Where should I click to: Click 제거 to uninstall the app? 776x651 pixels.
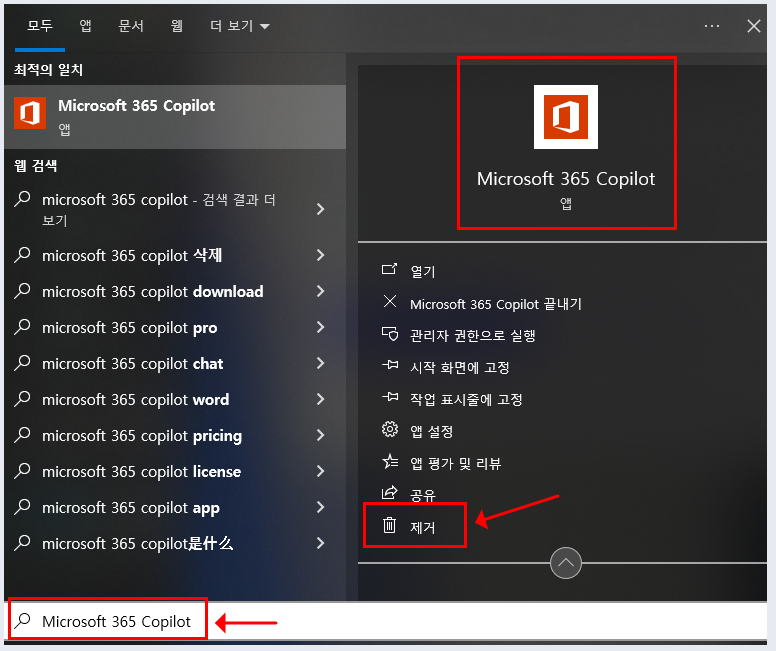(x=423, y=527)
